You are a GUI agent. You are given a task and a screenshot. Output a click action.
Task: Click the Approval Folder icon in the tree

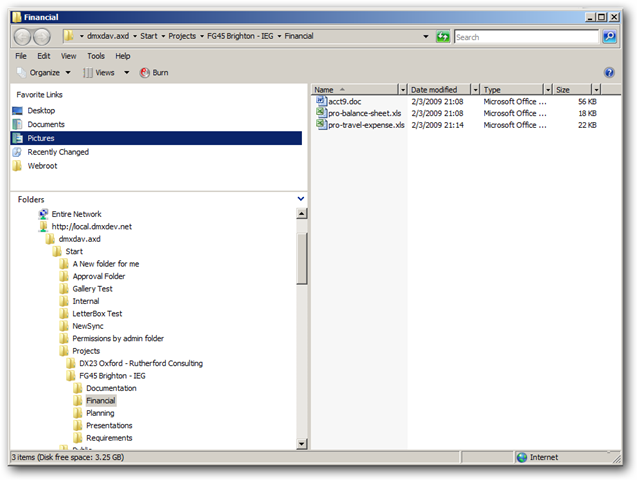tap(64, 276)
